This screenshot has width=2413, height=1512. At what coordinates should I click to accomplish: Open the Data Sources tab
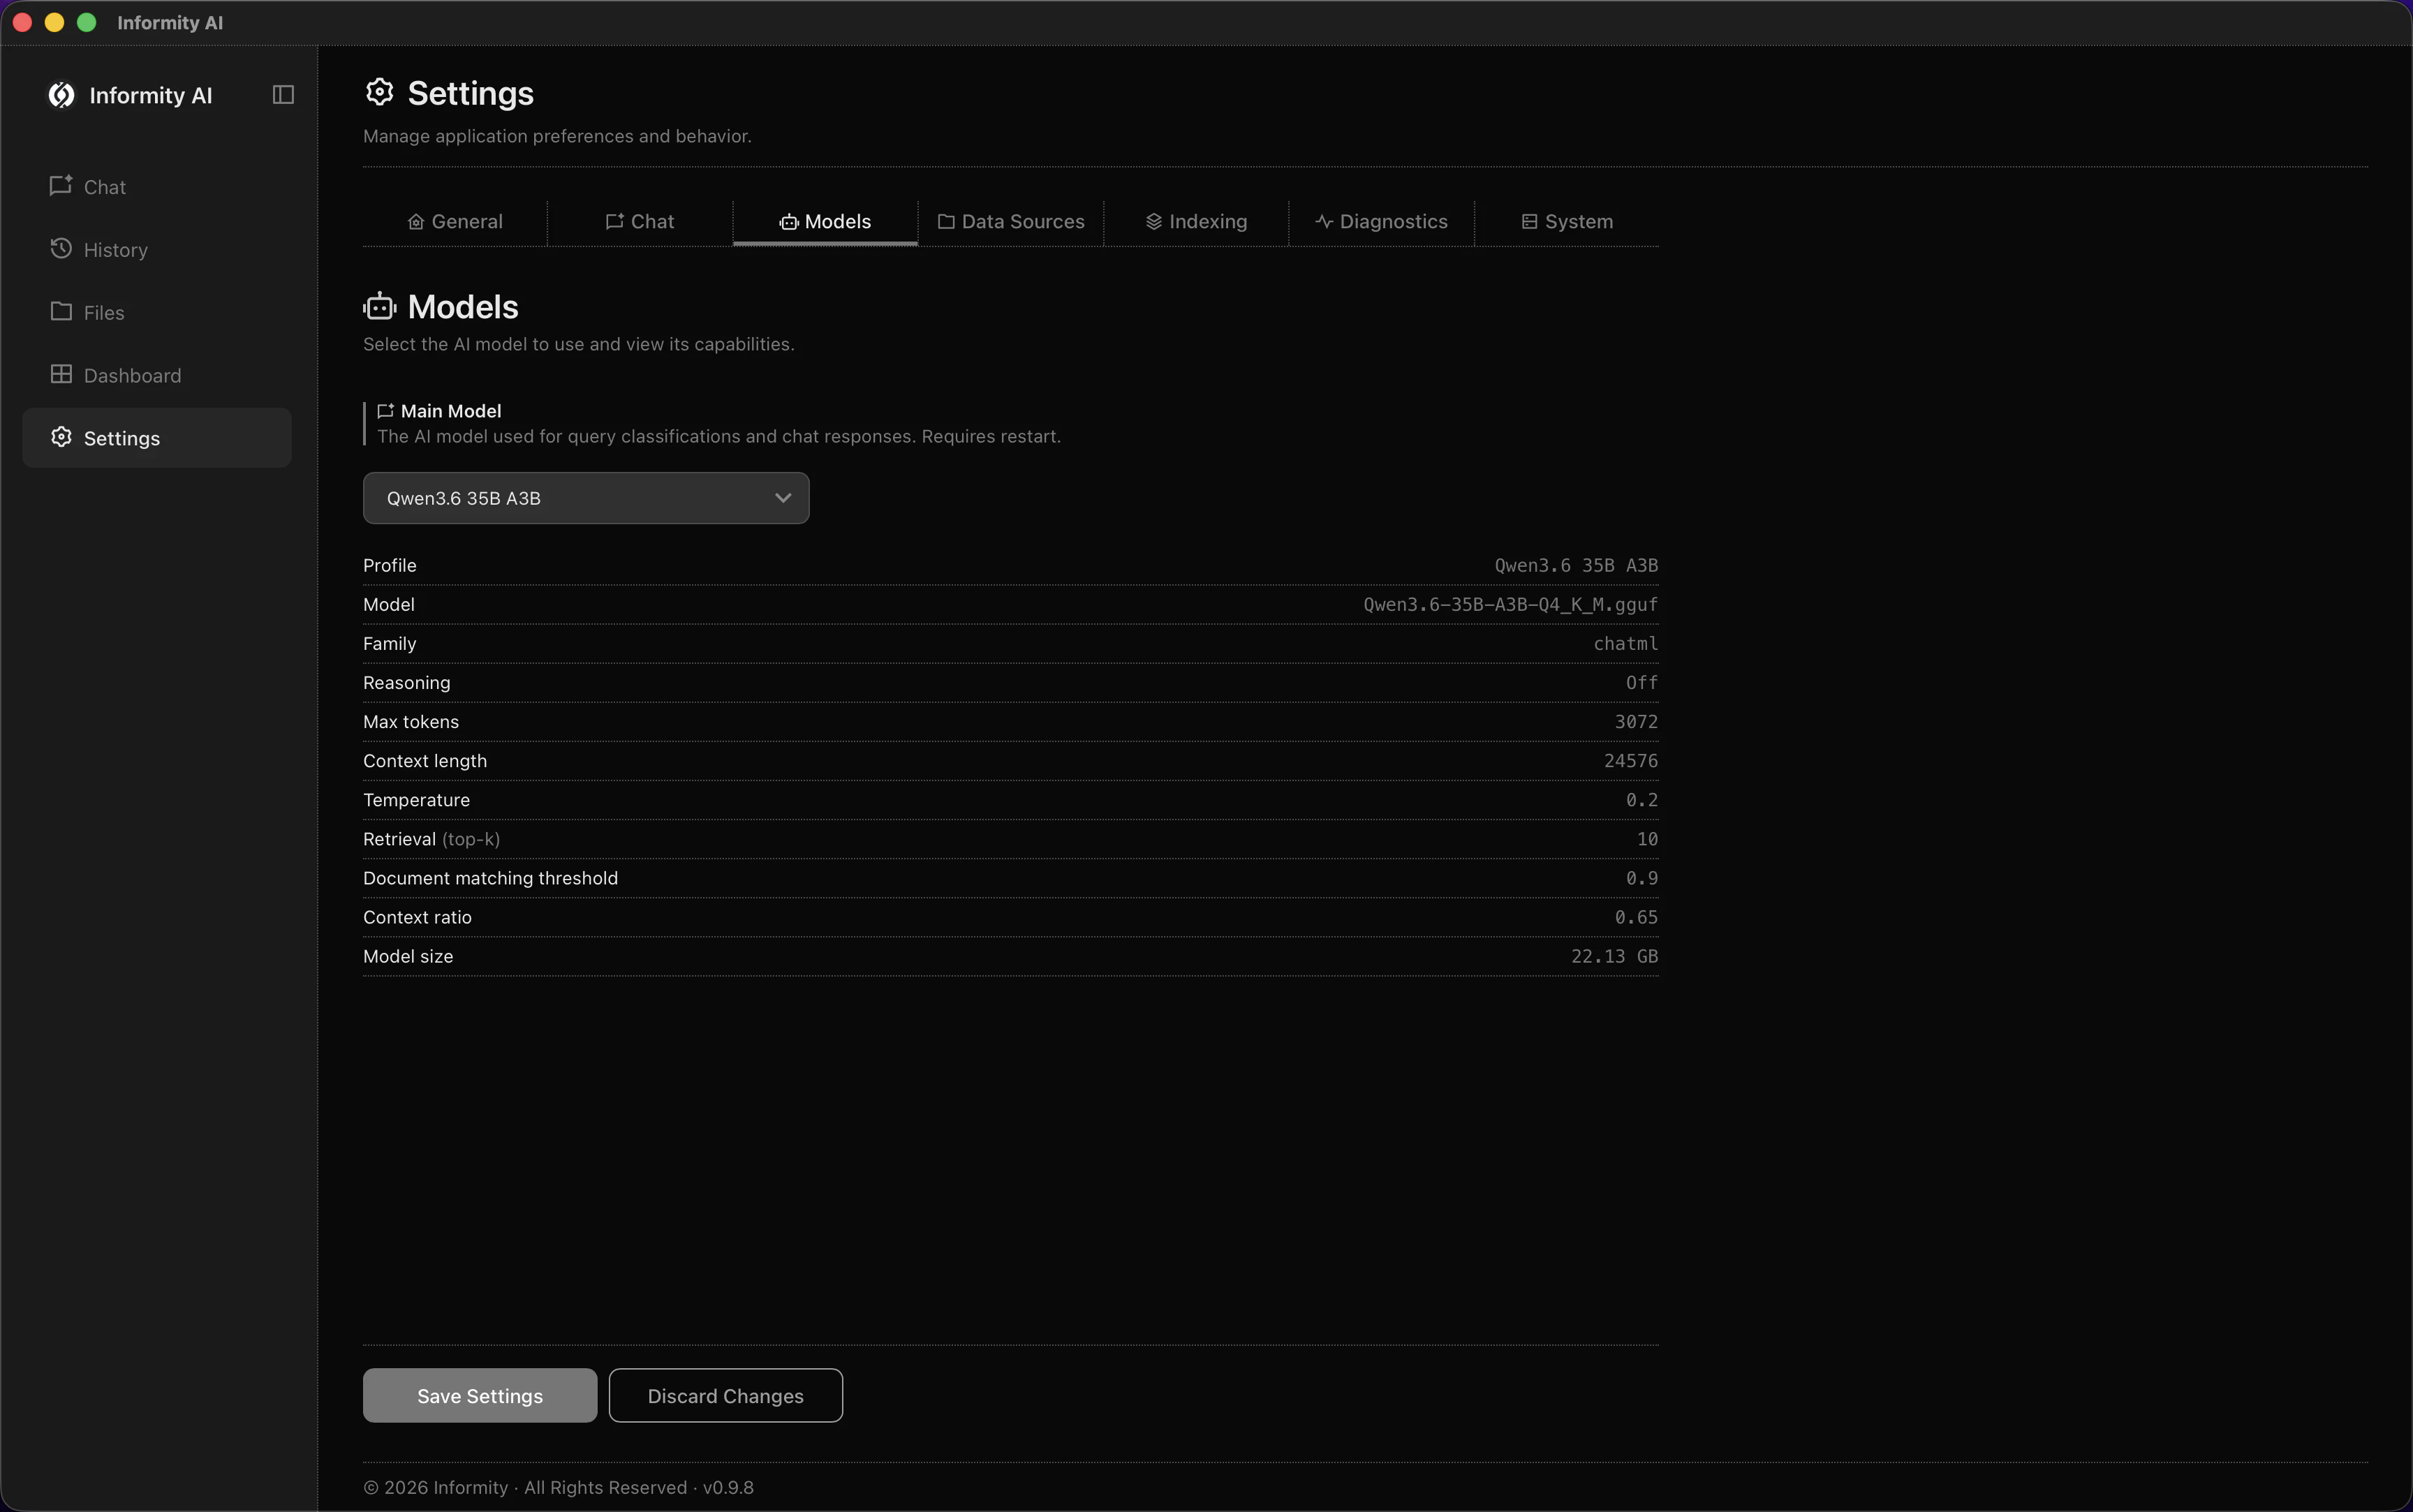(x=1011, y=222)
